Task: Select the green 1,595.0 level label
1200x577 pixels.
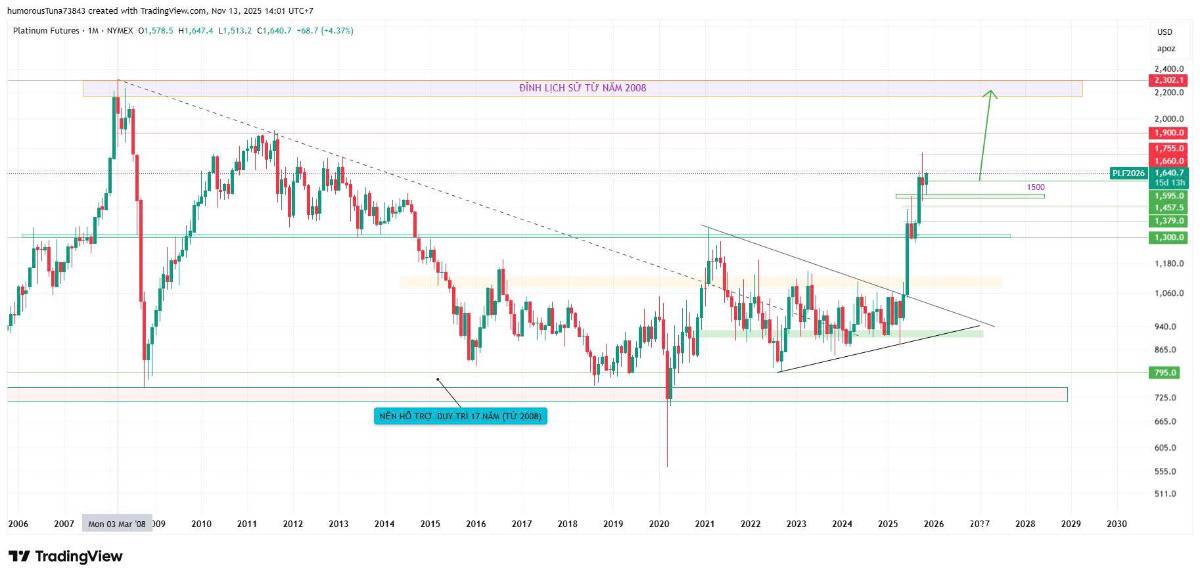Action: pyautogui.click(x=1167, y=196)
